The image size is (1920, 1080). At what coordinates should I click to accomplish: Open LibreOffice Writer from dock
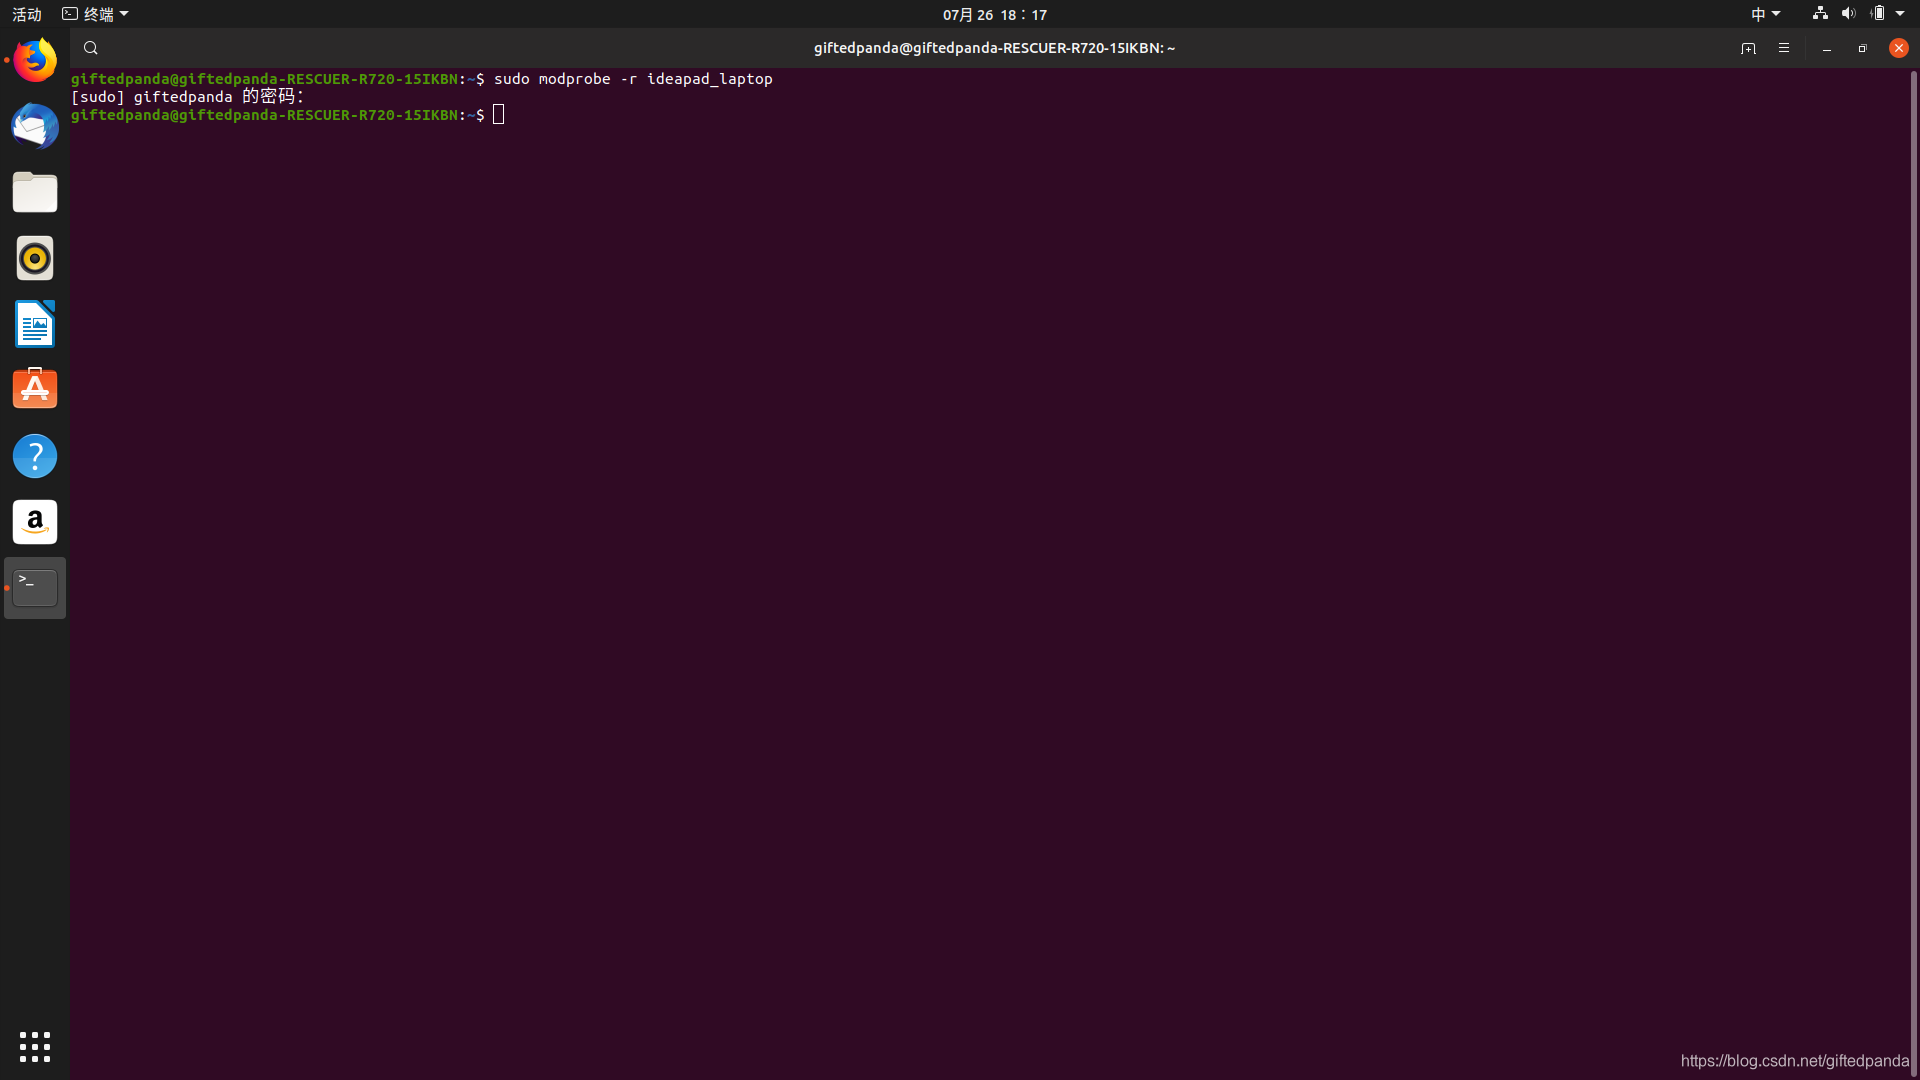pos(35,324)
